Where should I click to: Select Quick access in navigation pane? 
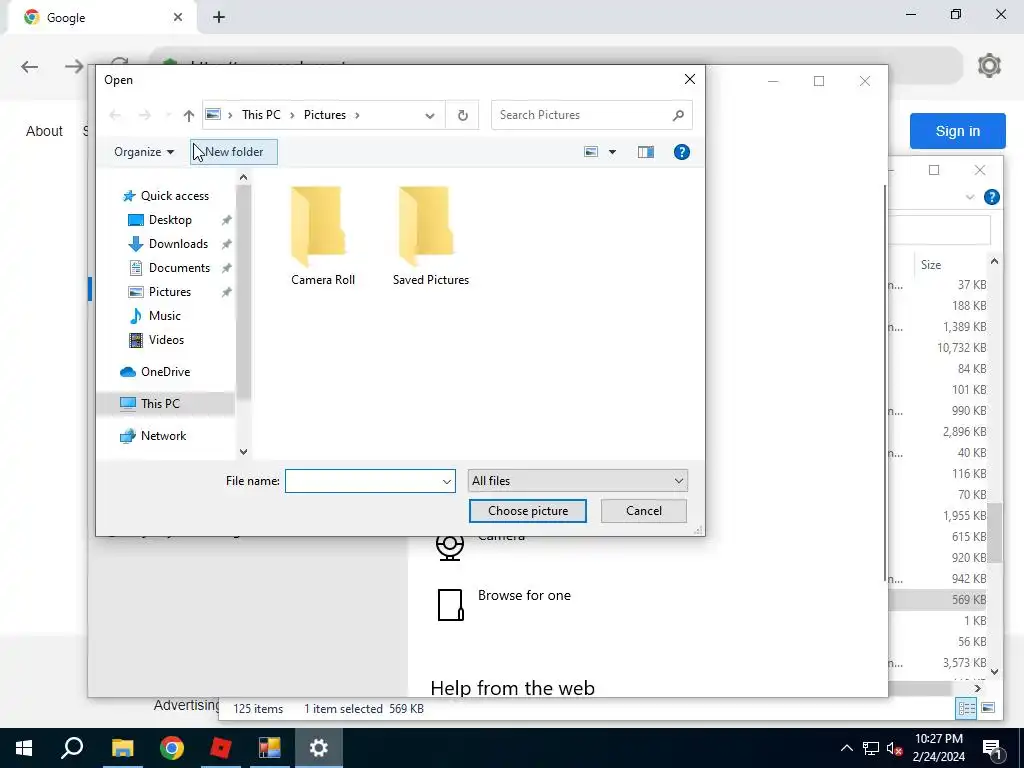tap(165, 196)
